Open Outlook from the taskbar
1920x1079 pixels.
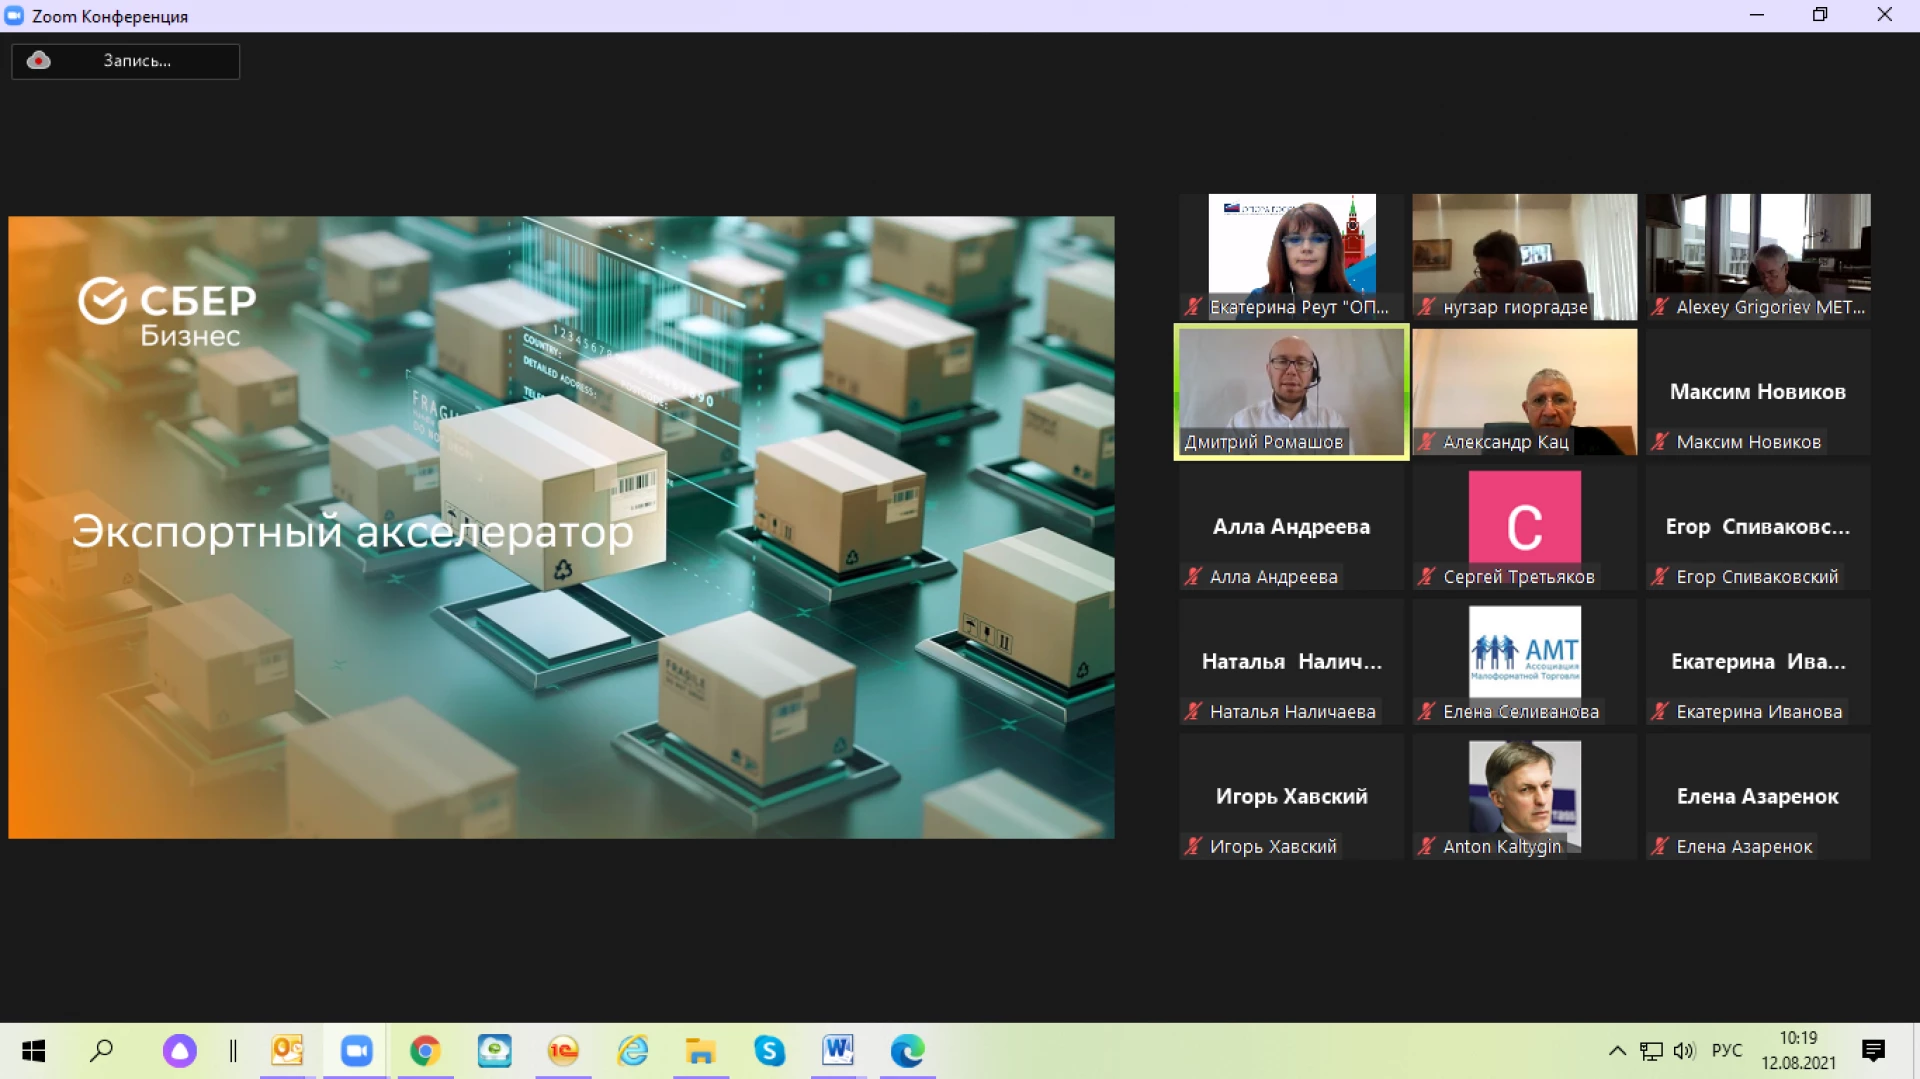pyautogui.click(x=288, y=1051)
